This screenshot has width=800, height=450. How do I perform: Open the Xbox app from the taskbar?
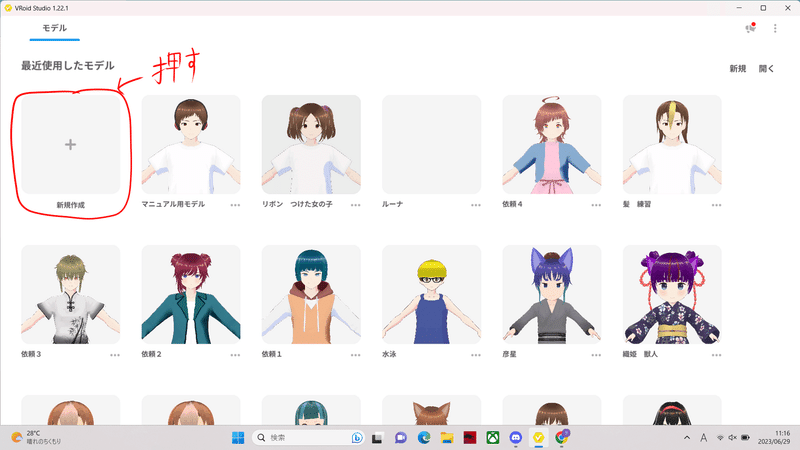(x=493, y=438)
